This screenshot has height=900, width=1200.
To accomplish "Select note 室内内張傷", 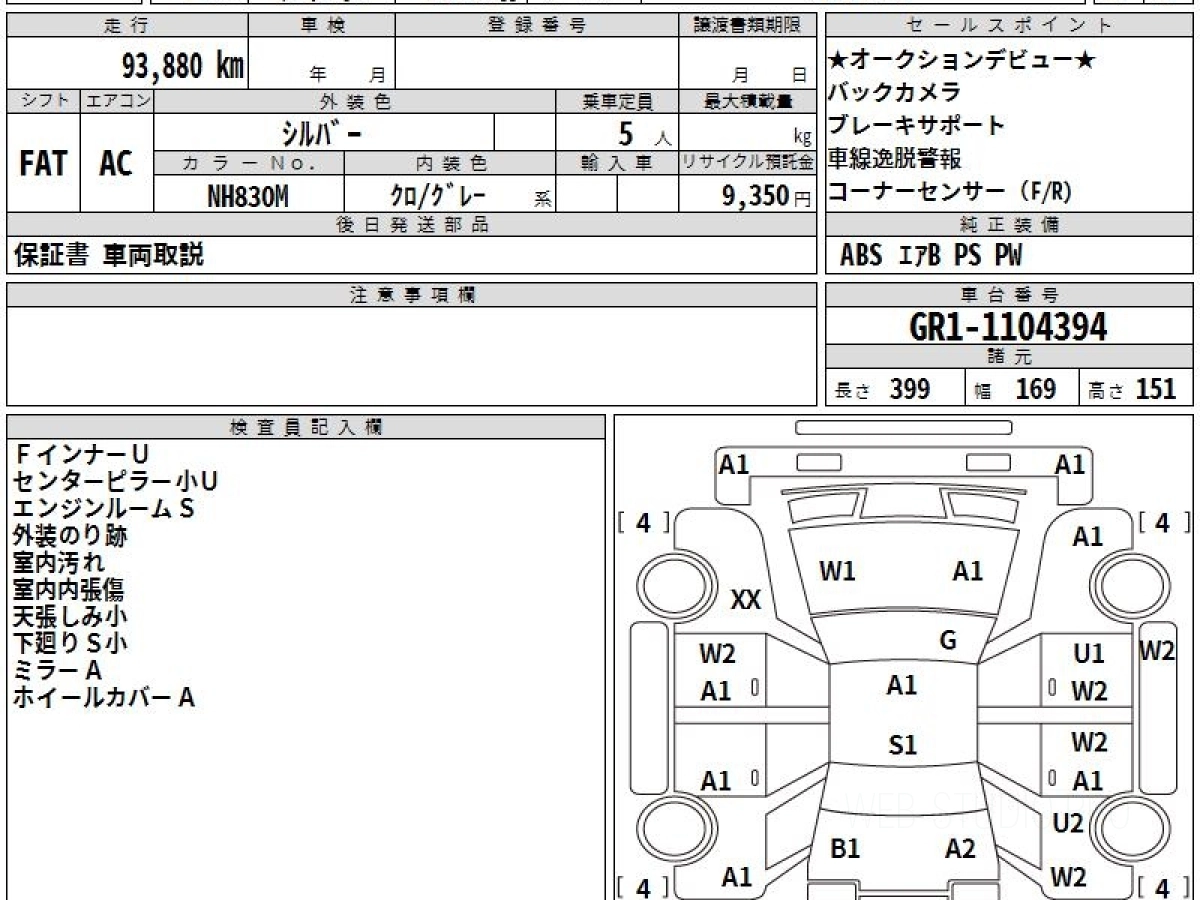I will coord(69,589).
